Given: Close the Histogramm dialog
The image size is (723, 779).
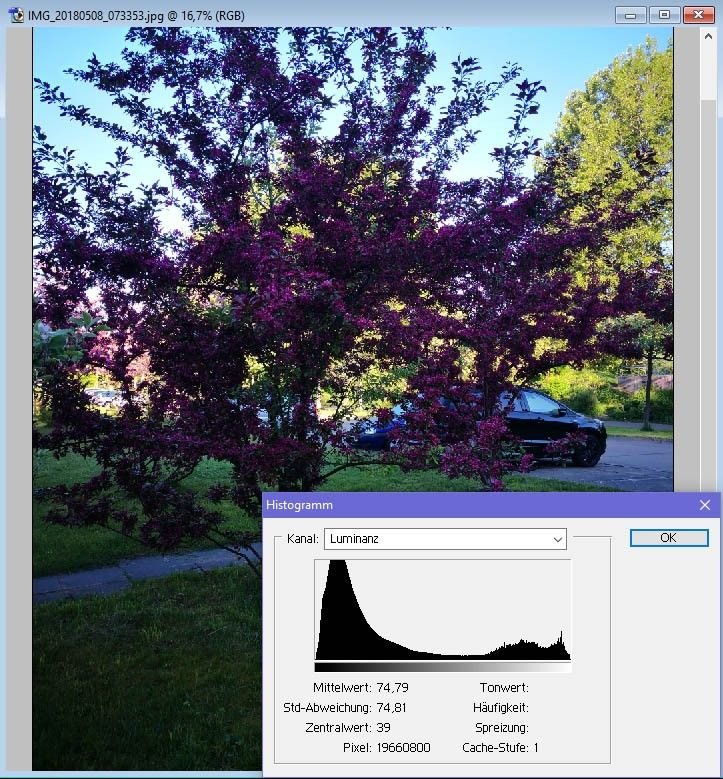Looking at the screenshot, I should pos(705,505).
